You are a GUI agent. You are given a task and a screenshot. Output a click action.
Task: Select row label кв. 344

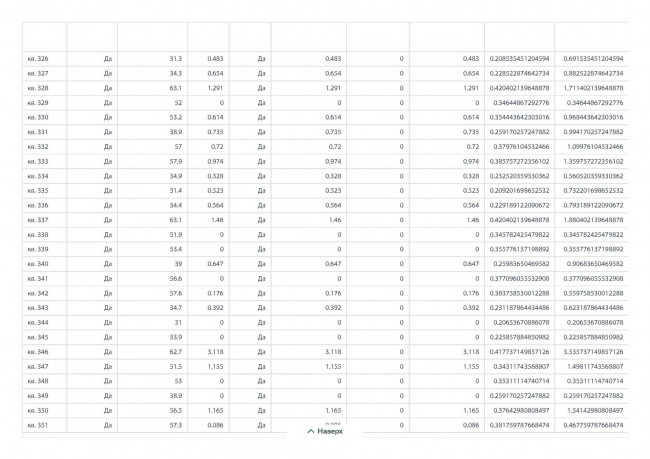[x=38, y=323]
